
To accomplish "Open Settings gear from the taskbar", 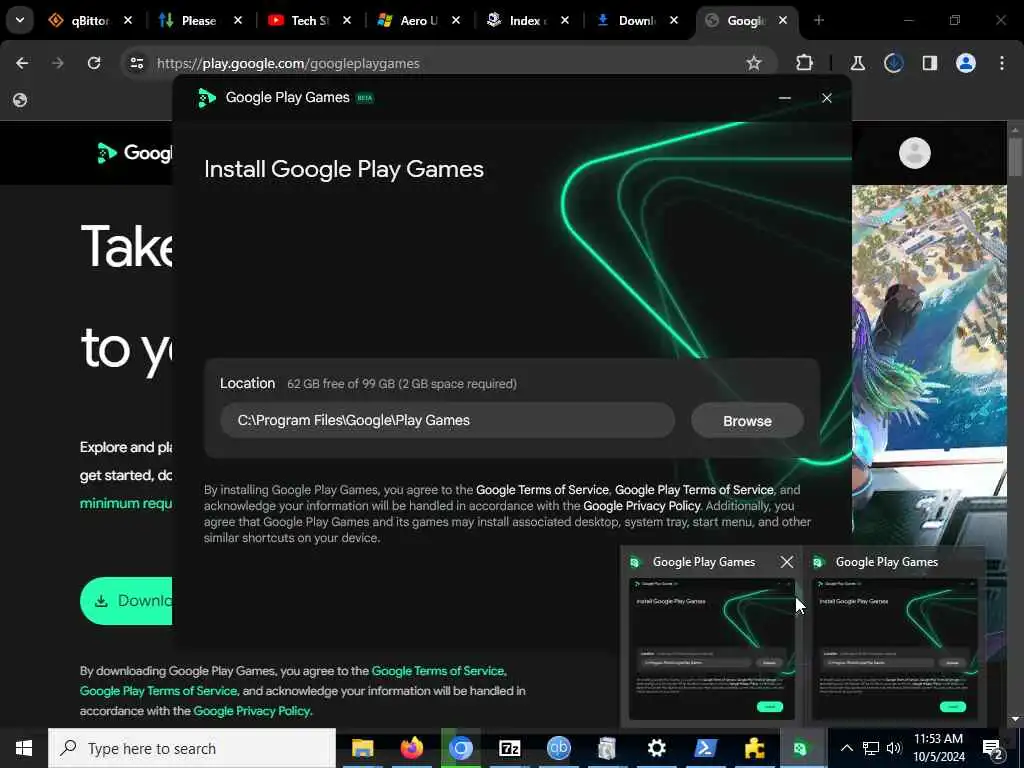I will click(x=656, y=748).
